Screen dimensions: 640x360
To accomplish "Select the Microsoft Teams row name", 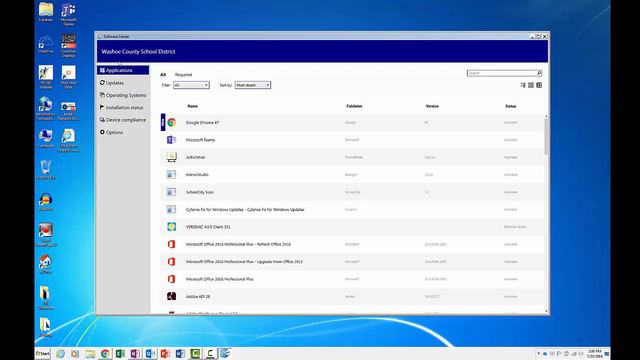I will click(200, 140).
